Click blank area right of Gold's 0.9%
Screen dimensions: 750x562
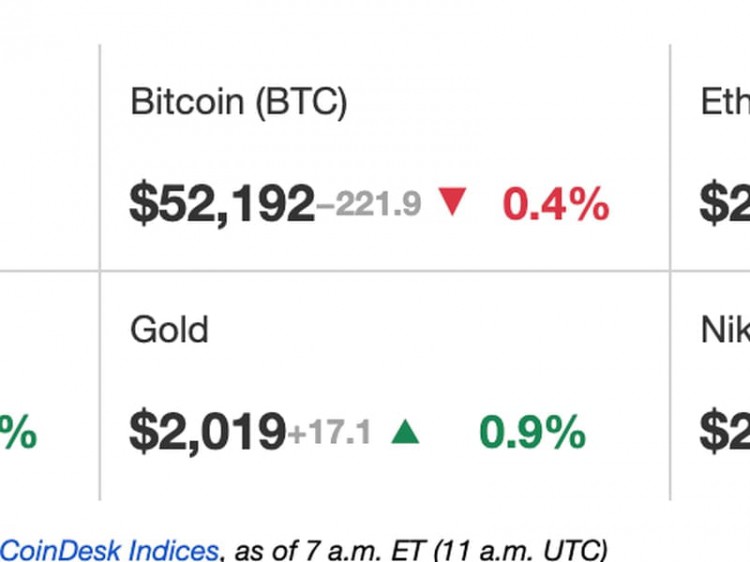point(628,432)
